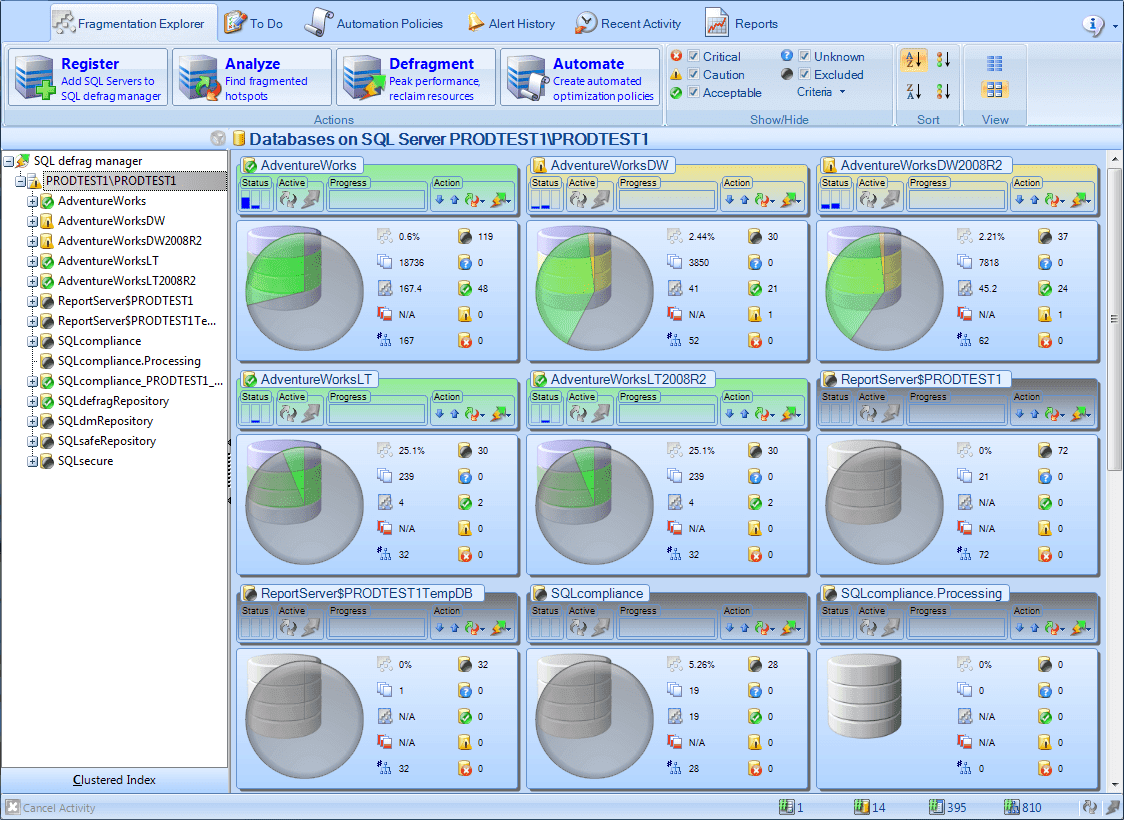Toggle the Excluded checkbox
This screenshot has height=820, width=1124.
click(804, 74)
